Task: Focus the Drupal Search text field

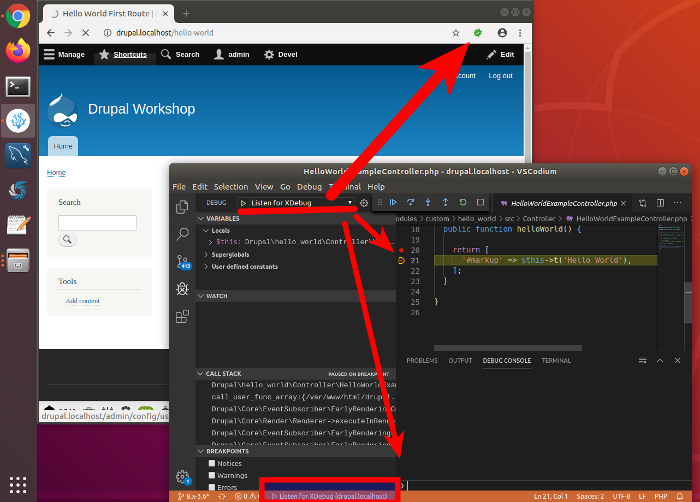Action: pyautogui.click(x=97, y=223)
